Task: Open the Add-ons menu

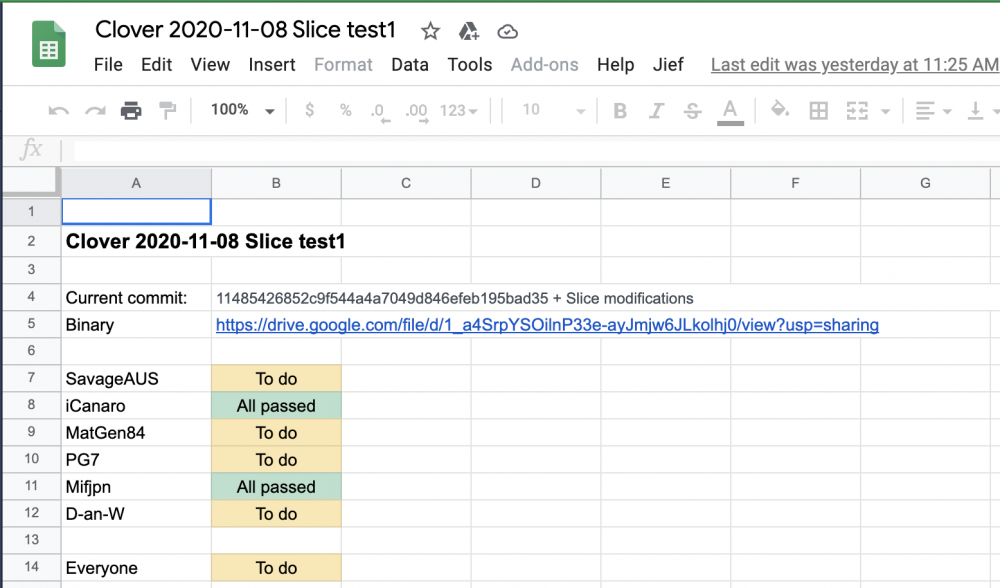Action: (544, 64)
